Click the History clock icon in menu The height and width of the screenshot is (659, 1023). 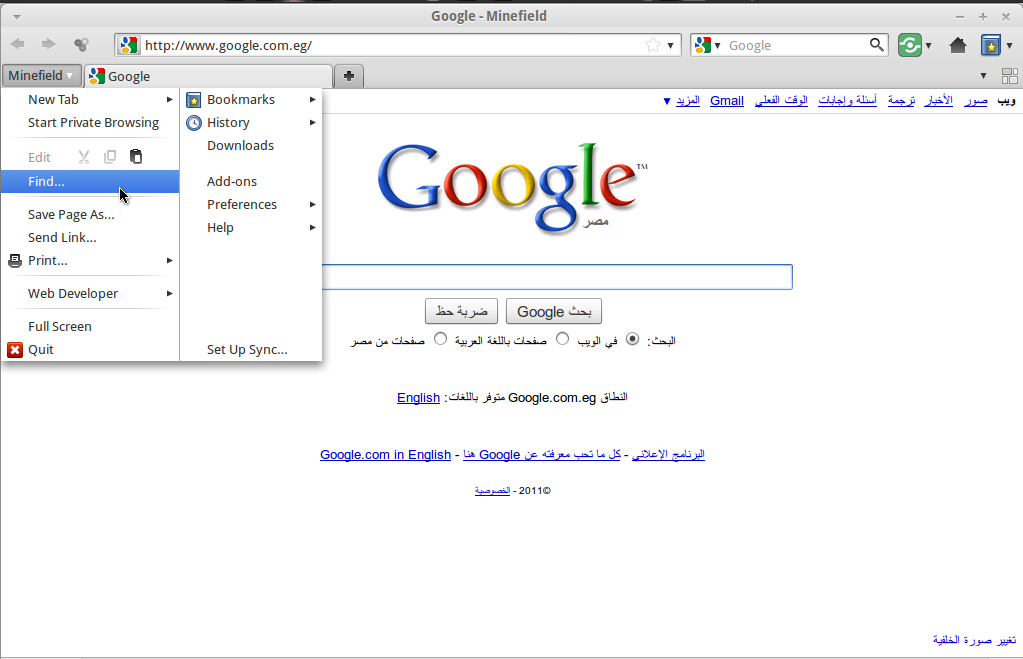[194, 123]
